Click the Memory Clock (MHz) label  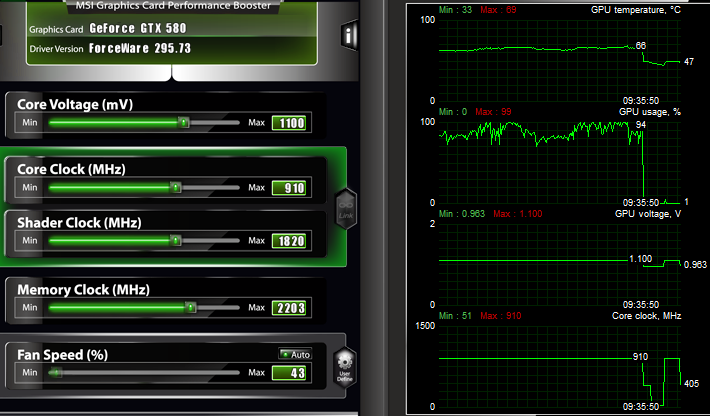click(83, 290)
